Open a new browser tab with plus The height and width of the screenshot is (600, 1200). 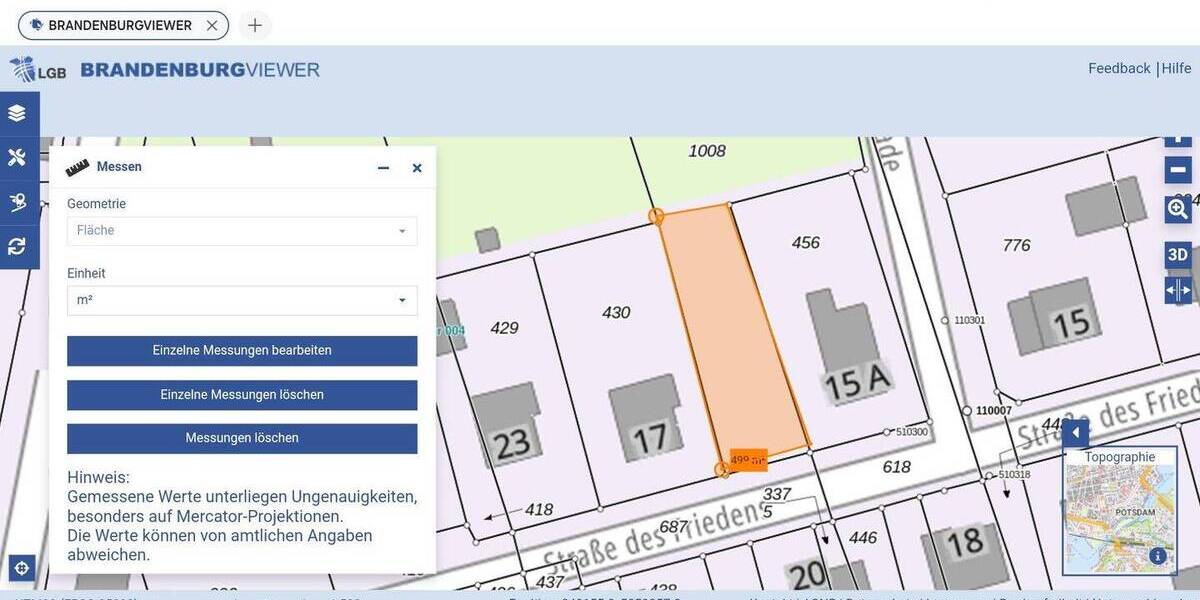click(x=255, y=25)
